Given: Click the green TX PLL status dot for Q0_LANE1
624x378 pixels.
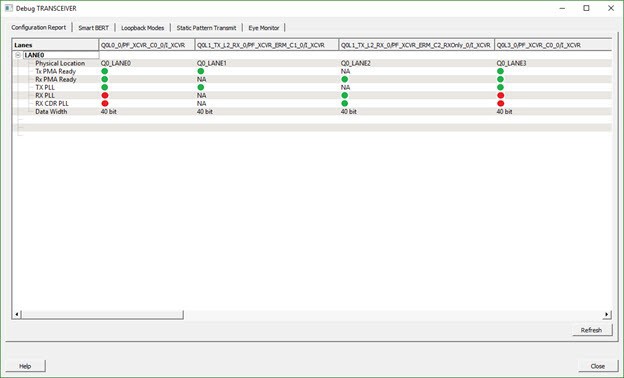Looking at the screenshot, I should click(x=201, y=87).
